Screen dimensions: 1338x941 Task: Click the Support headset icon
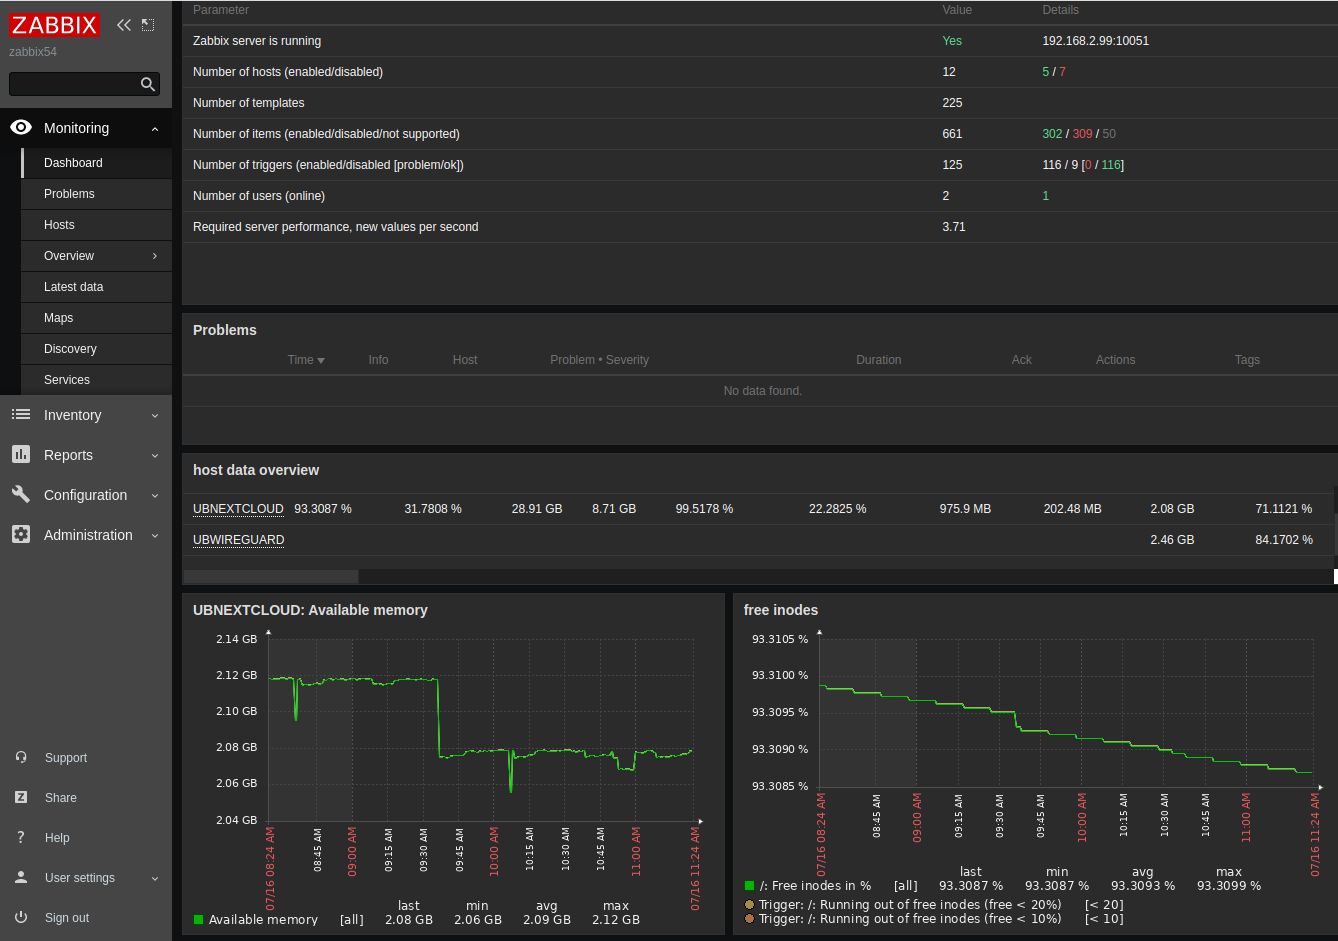[21, 758]
